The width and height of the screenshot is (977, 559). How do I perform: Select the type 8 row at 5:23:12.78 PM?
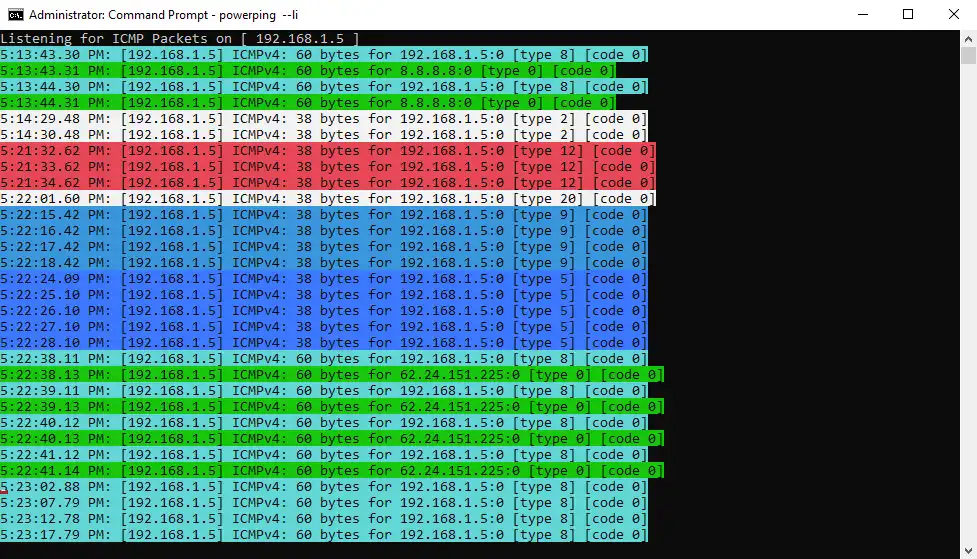pyautogui.click(x=324, y=518)
